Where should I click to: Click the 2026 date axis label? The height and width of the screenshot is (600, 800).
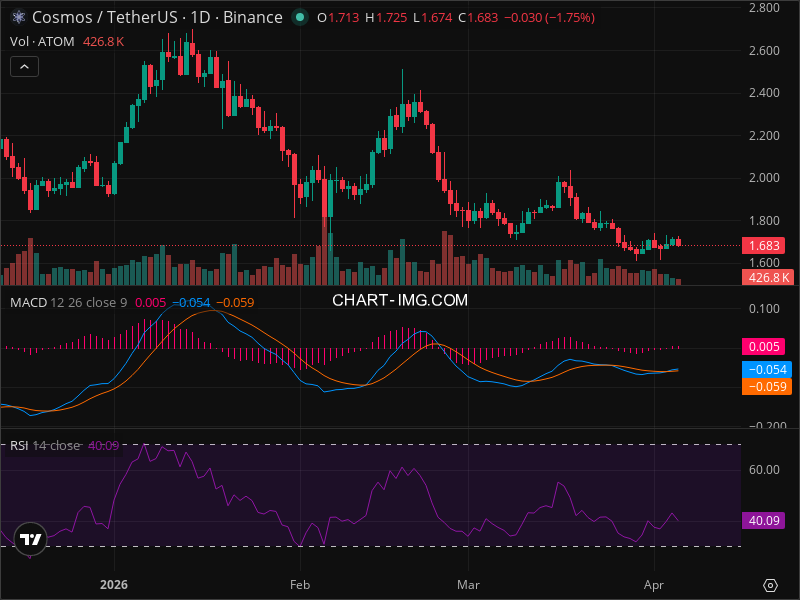tap(114, 585)
